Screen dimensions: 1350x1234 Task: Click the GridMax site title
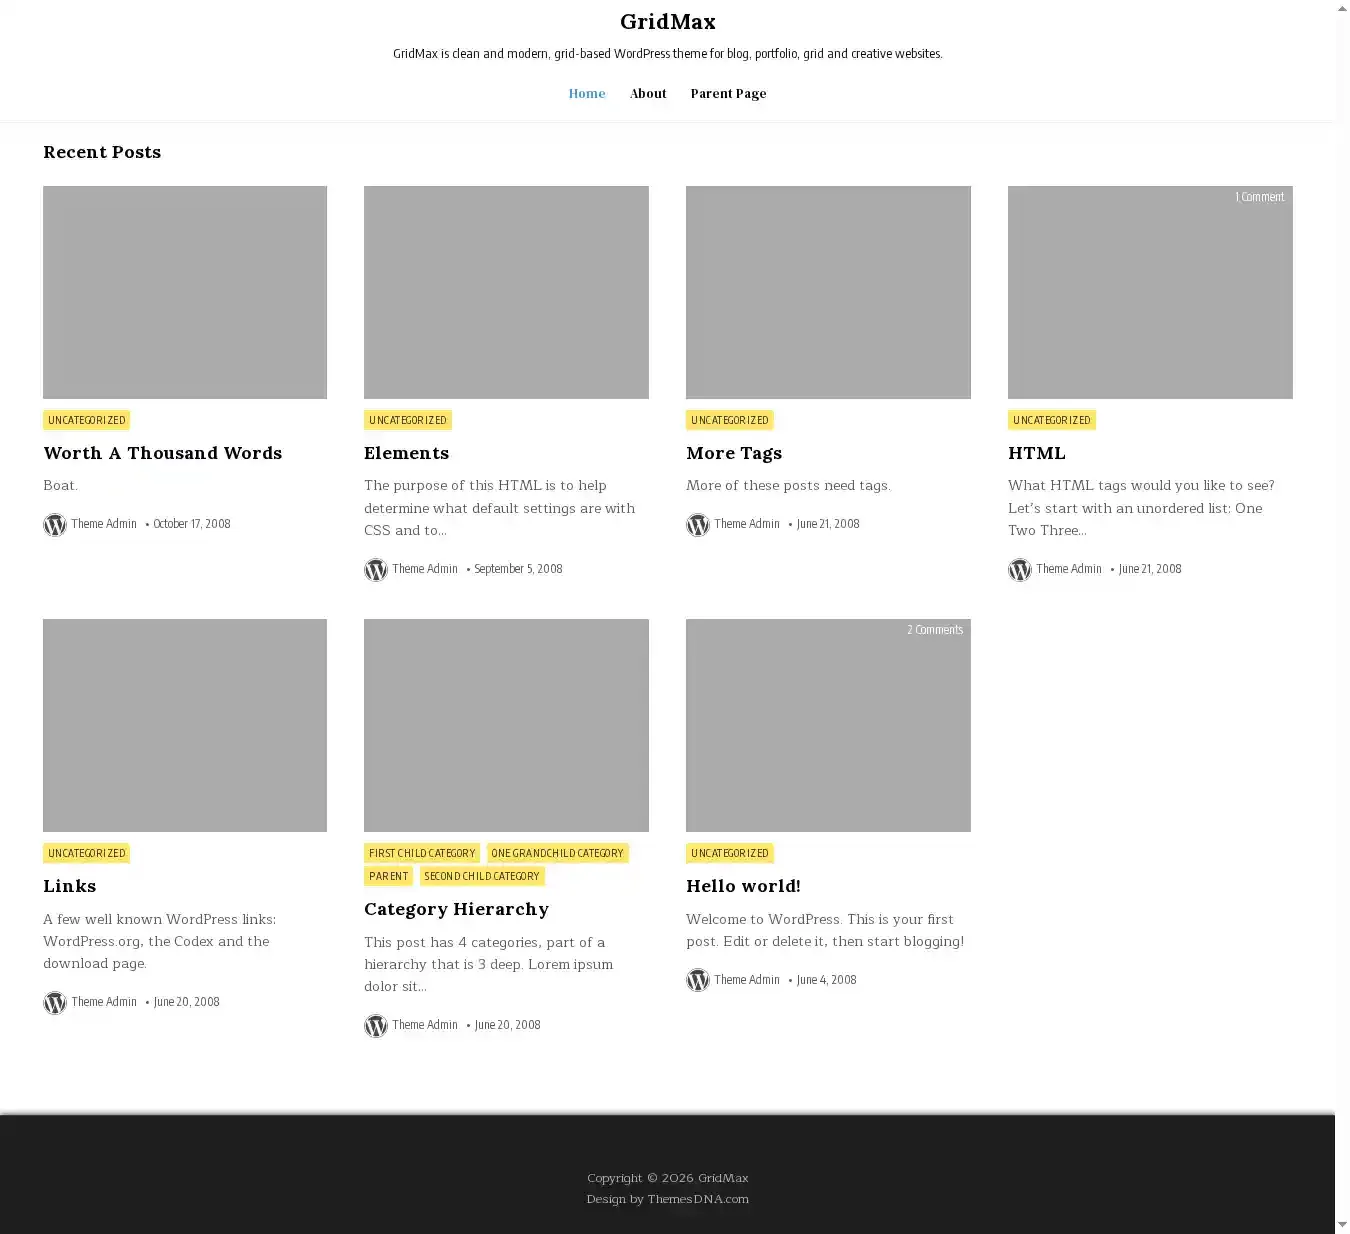668,21
